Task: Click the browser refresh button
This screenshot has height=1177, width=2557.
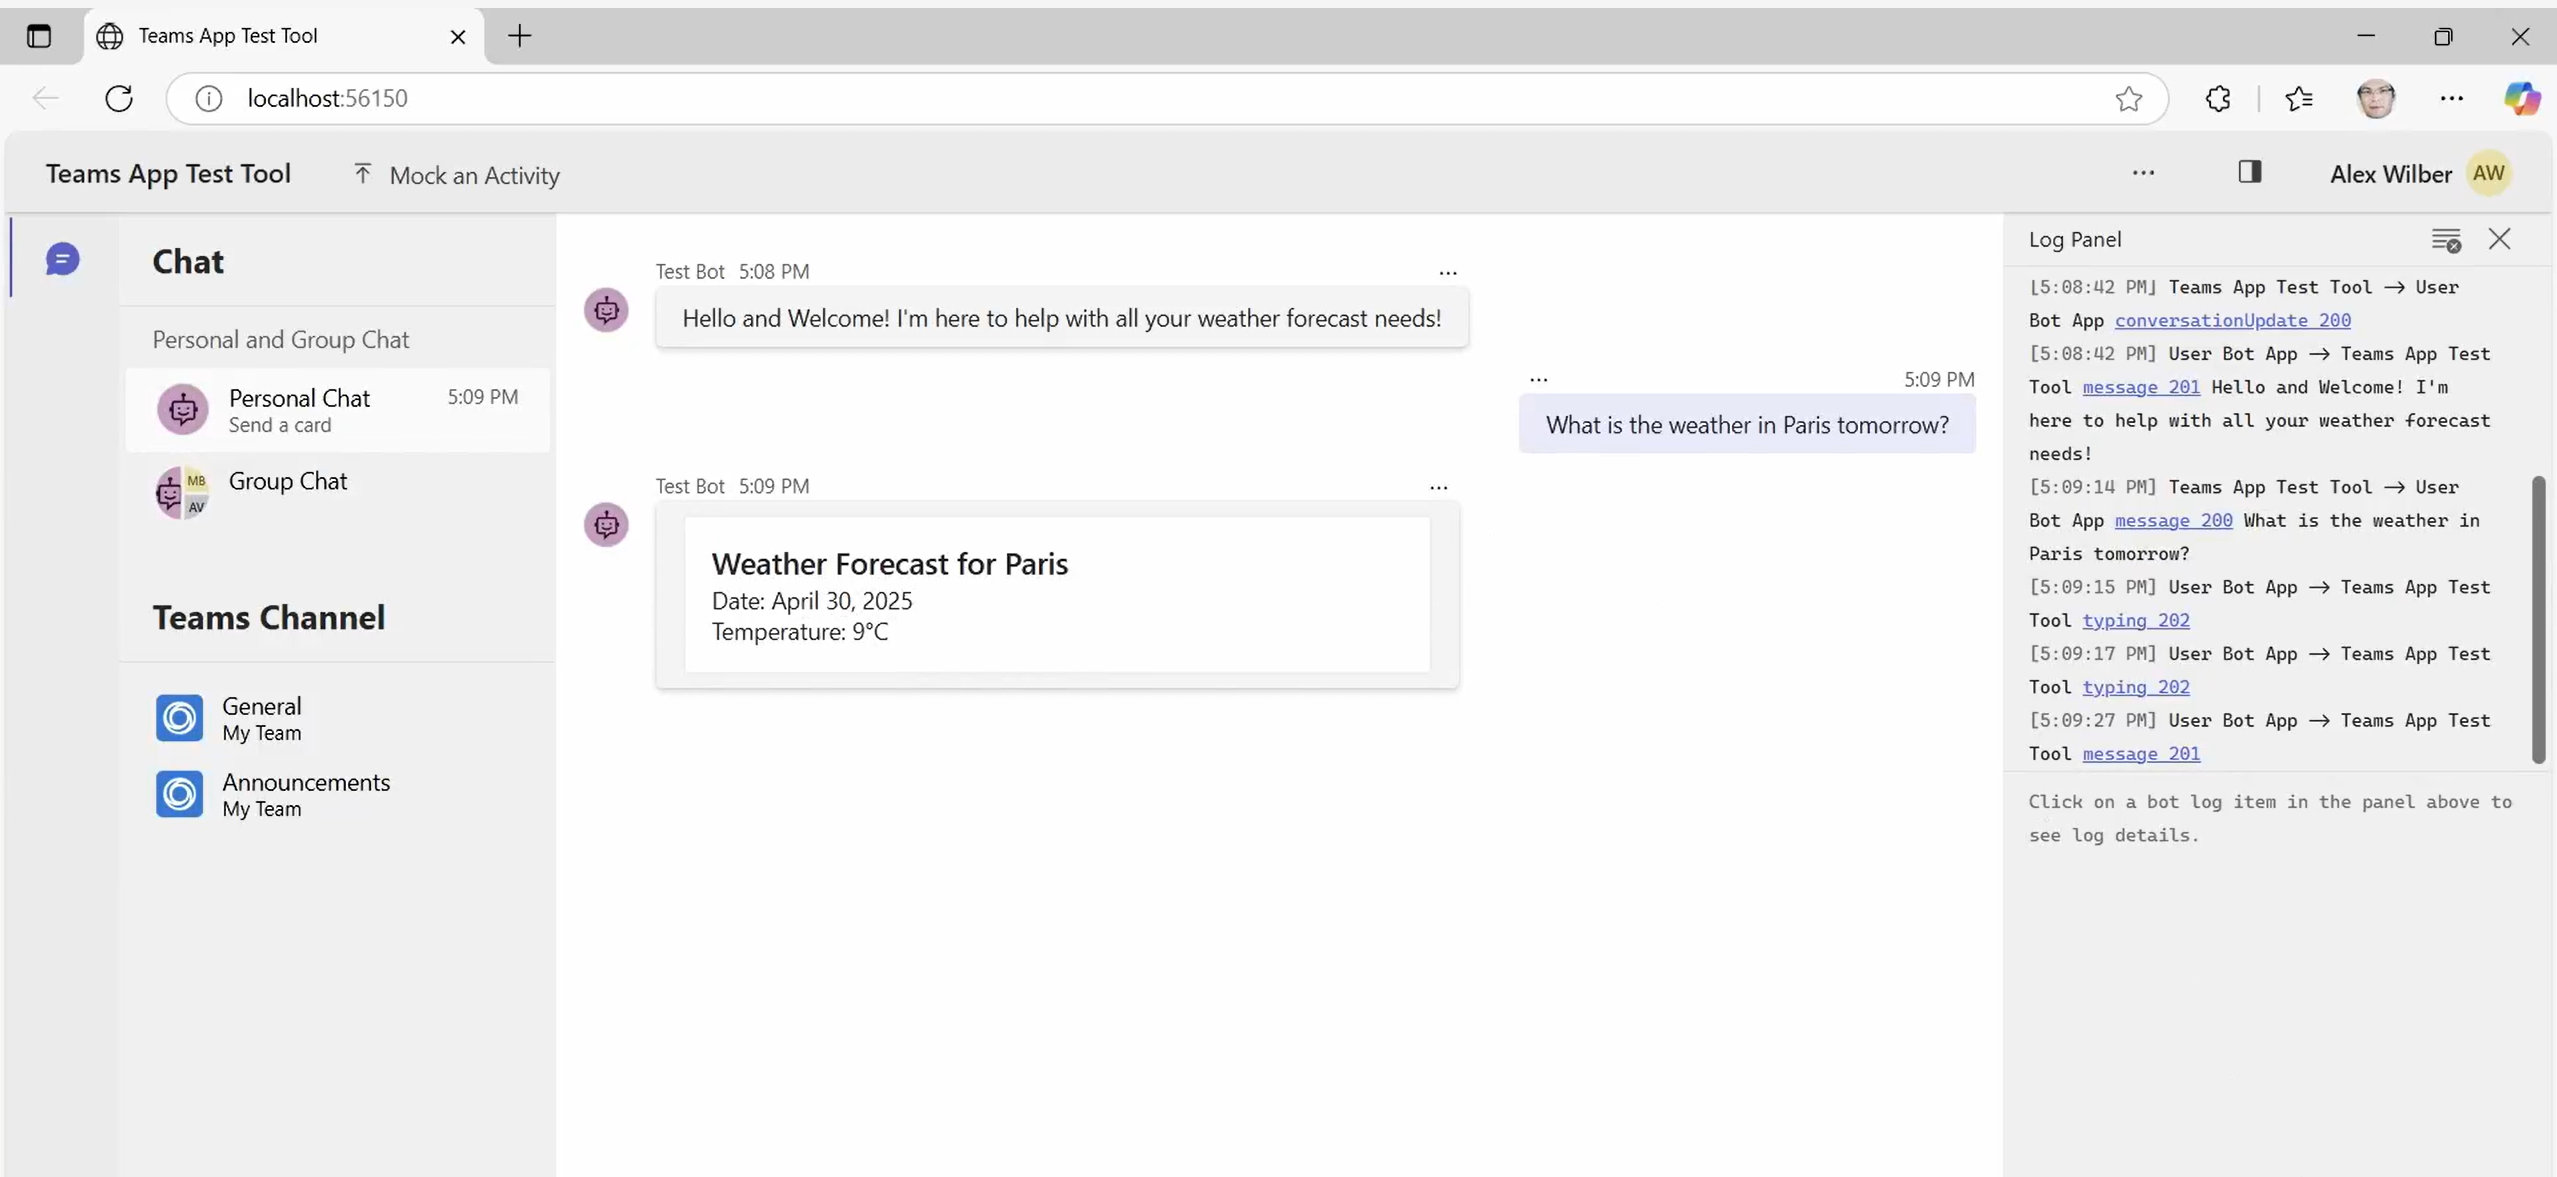Action: [x=119, y=98]
